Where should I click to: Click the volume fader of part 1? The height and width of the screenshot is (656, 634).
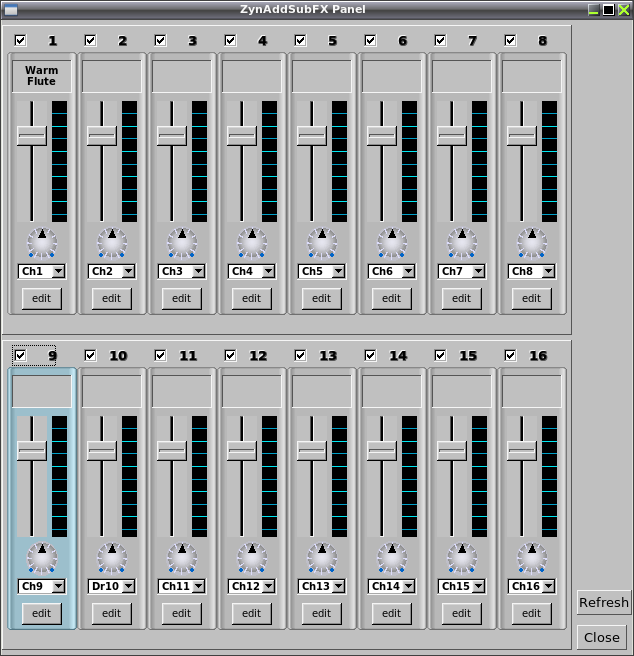pos(32,136)
